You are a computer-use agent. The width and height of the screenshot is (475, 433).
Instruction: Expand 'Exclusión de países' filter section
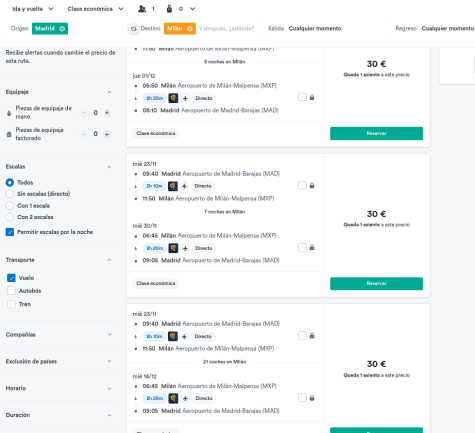(109, 361)
